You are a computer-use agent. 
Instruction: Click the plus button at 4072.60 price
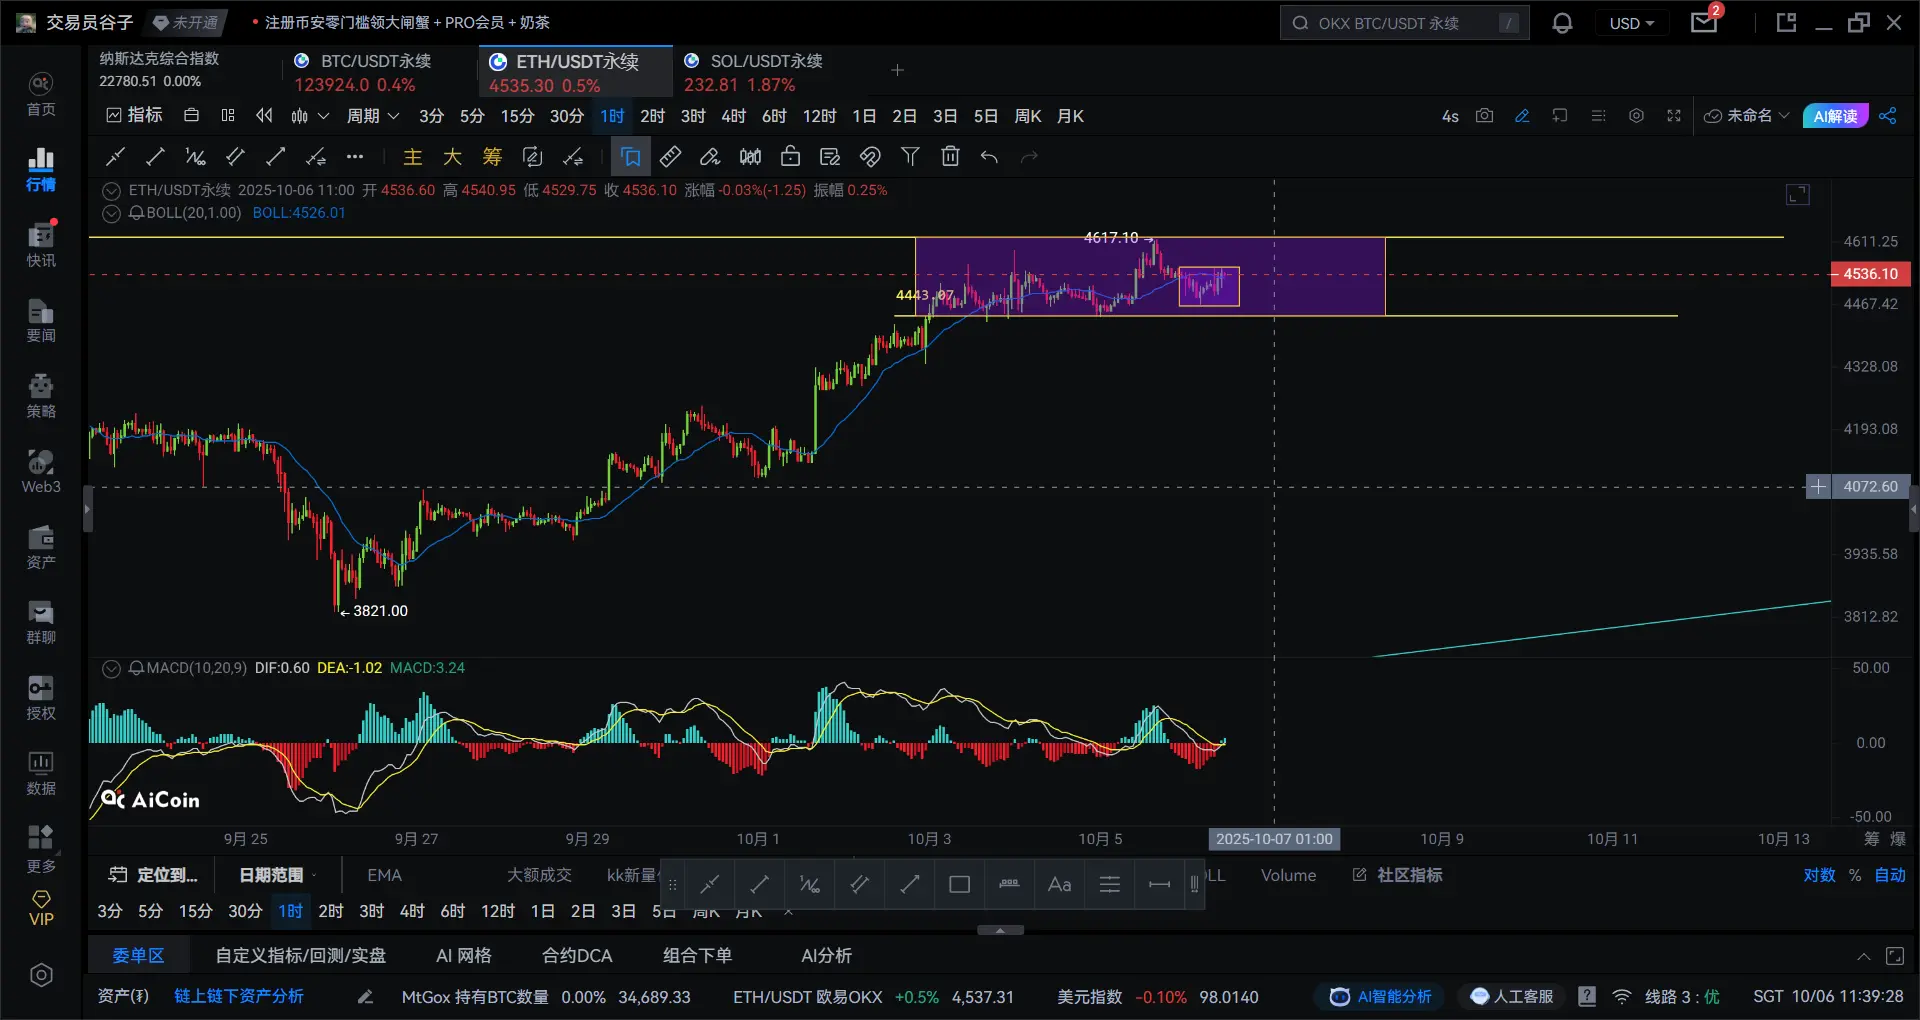[1818, 487]
